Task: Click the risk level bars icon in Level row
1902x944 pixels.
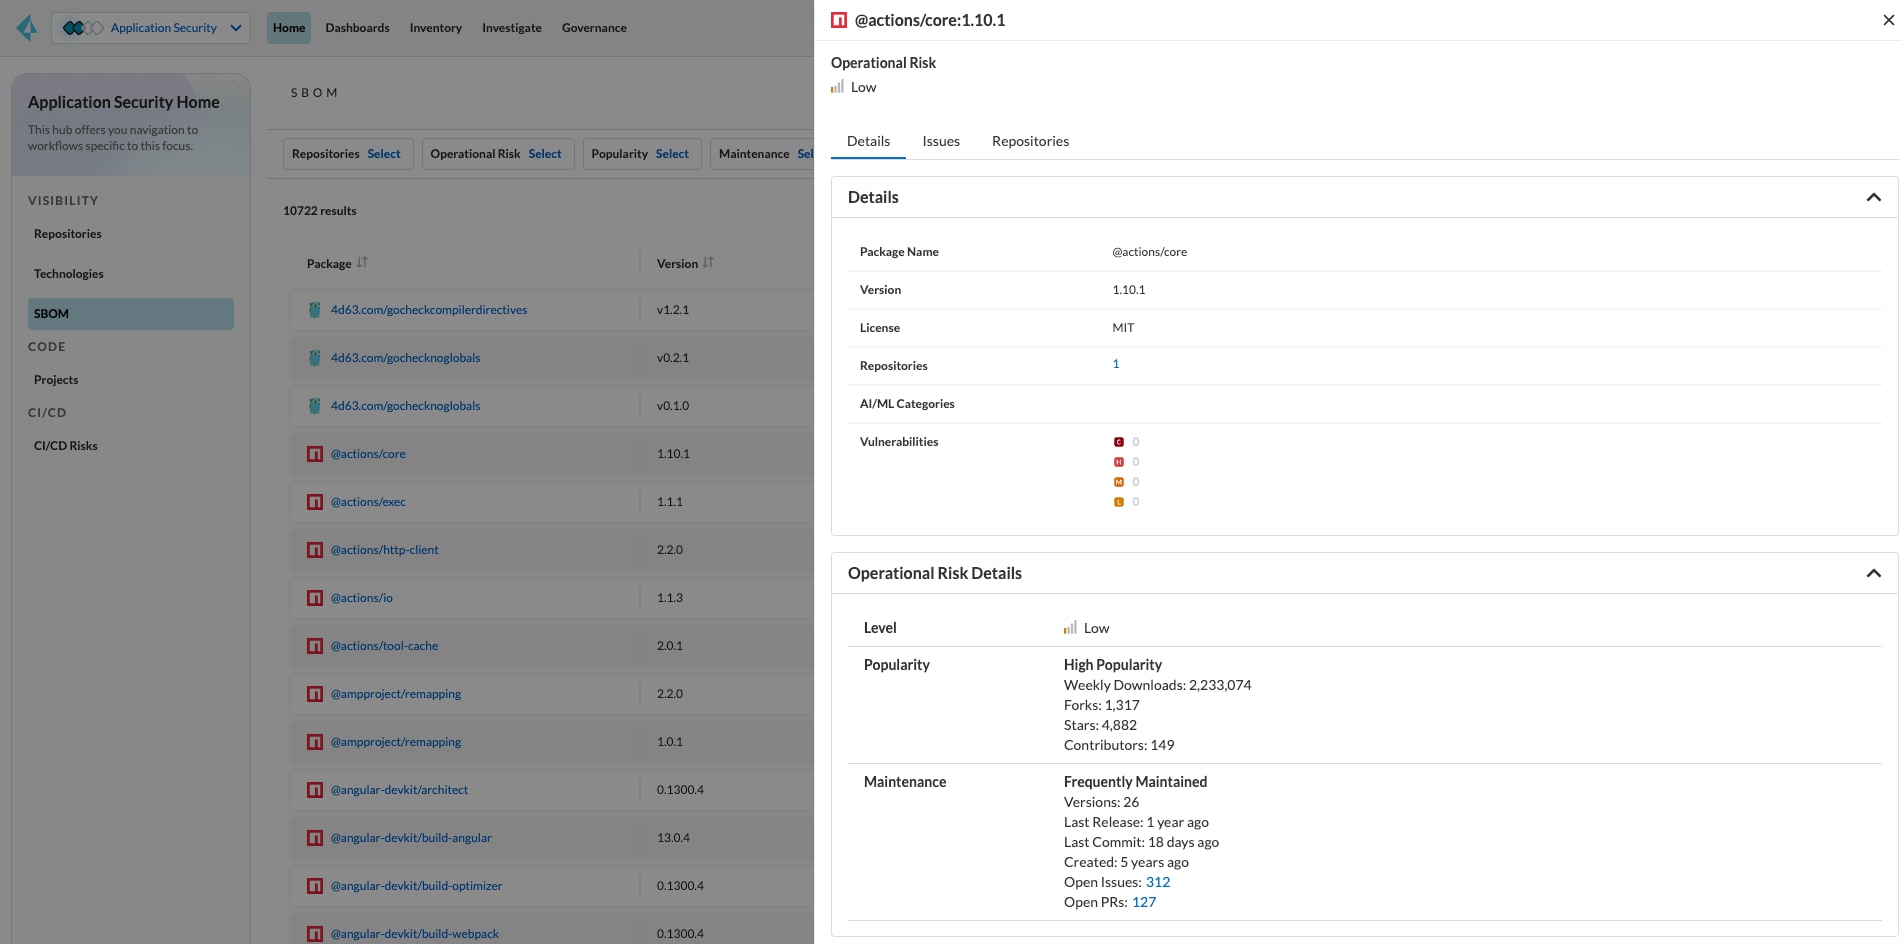Action: click(1070, 628)
